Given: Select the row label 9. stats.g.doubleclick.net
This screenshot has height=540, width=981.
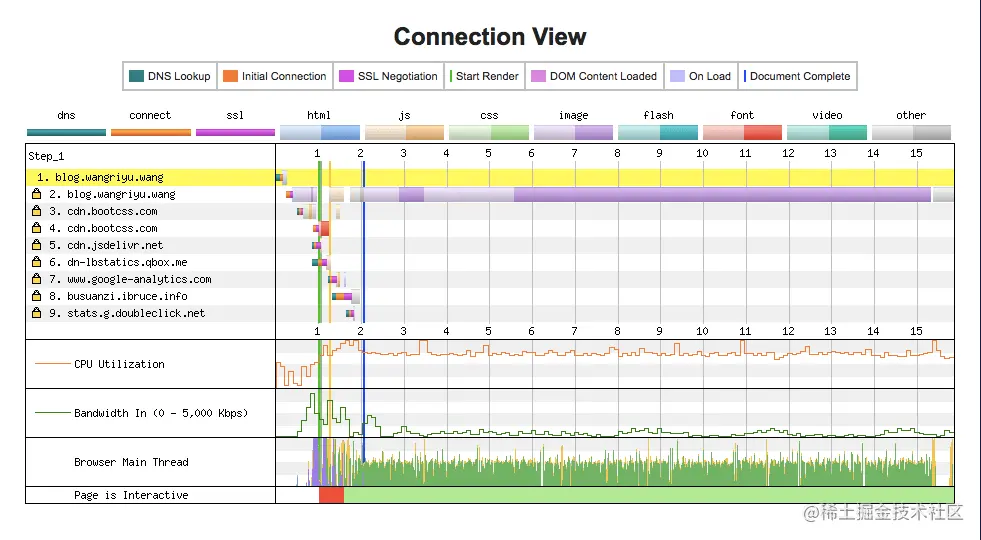Looking at the screenshot, I should [x=127, y=312].
